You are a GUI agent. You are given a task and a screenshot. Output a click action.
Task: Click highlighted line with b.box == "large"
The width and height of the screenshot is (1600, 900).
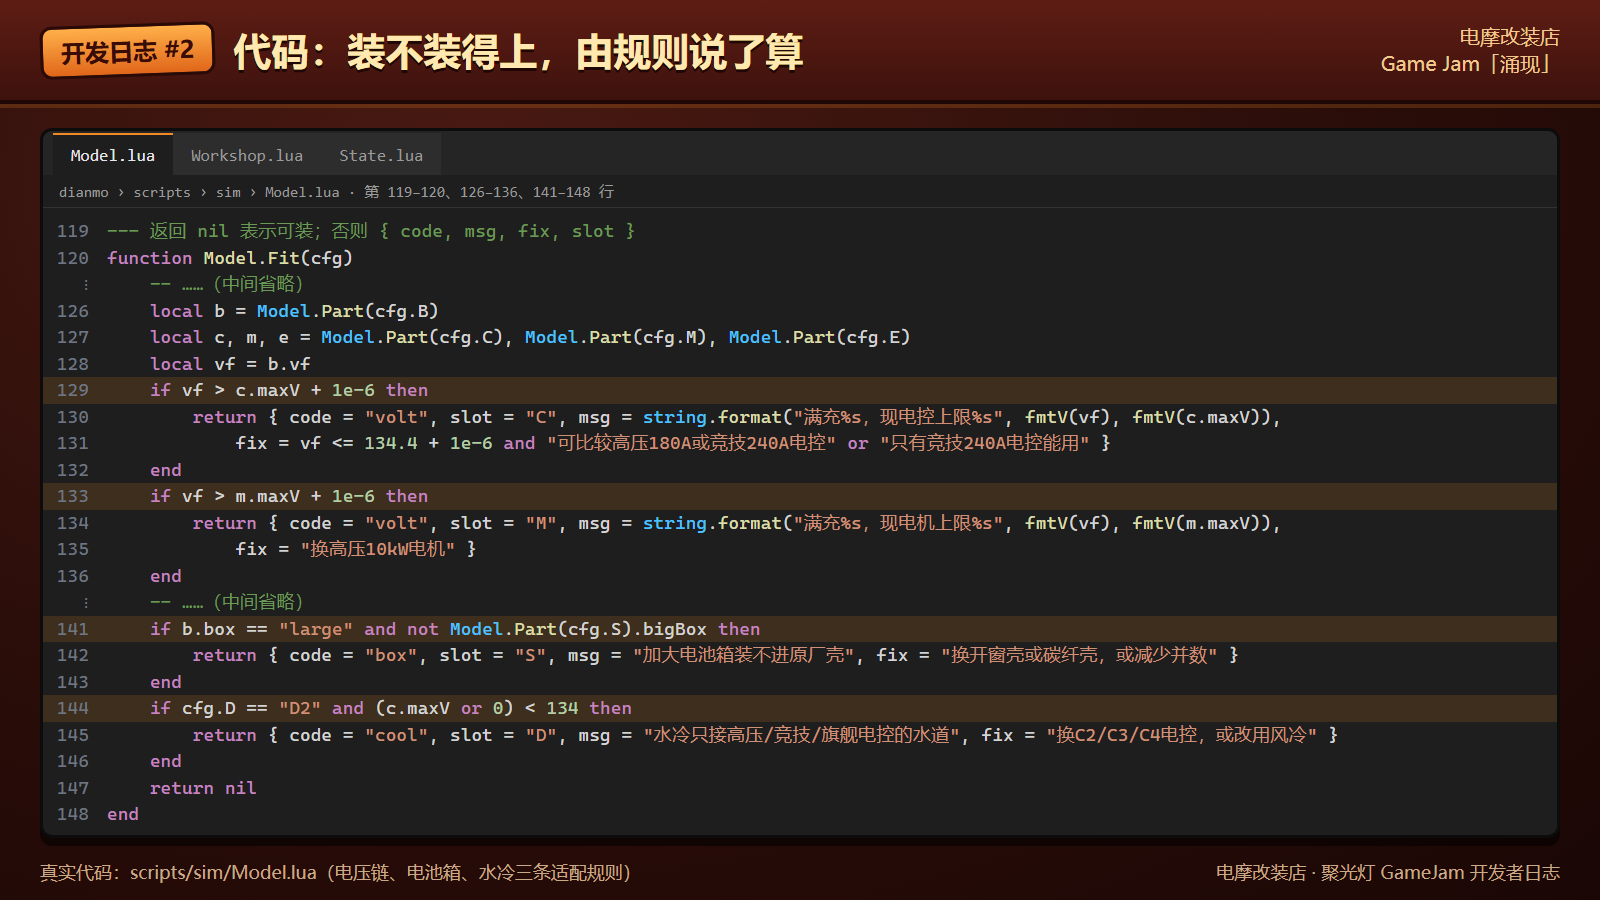(x=800, y=629)
